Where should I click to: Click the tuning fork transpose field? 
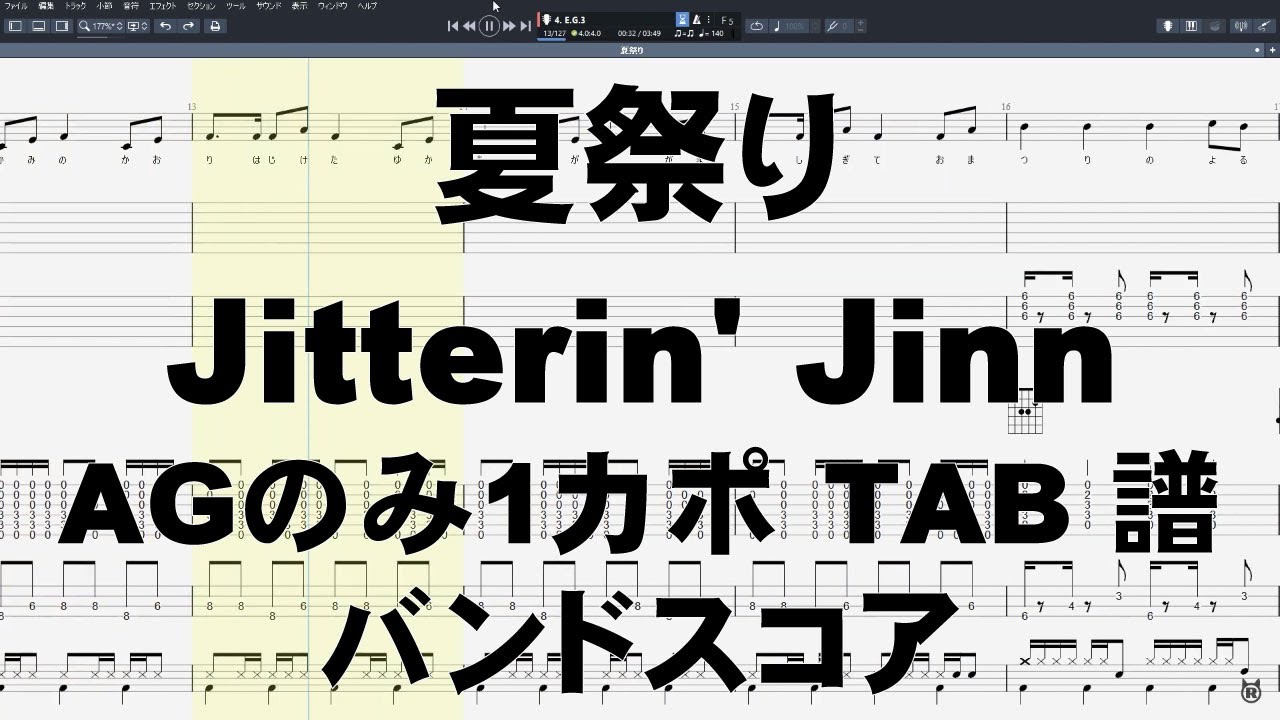pos(838,26)
